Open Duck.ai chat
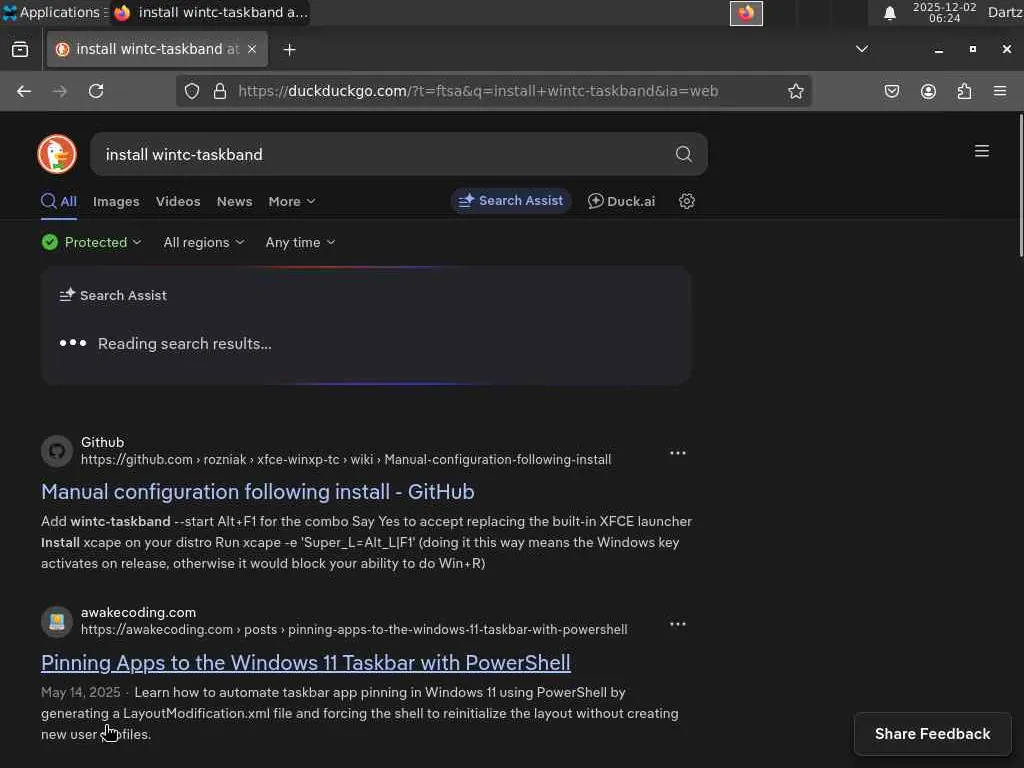Image resolution: width=1024 pixels, height=768 pixels. point(622,201)
